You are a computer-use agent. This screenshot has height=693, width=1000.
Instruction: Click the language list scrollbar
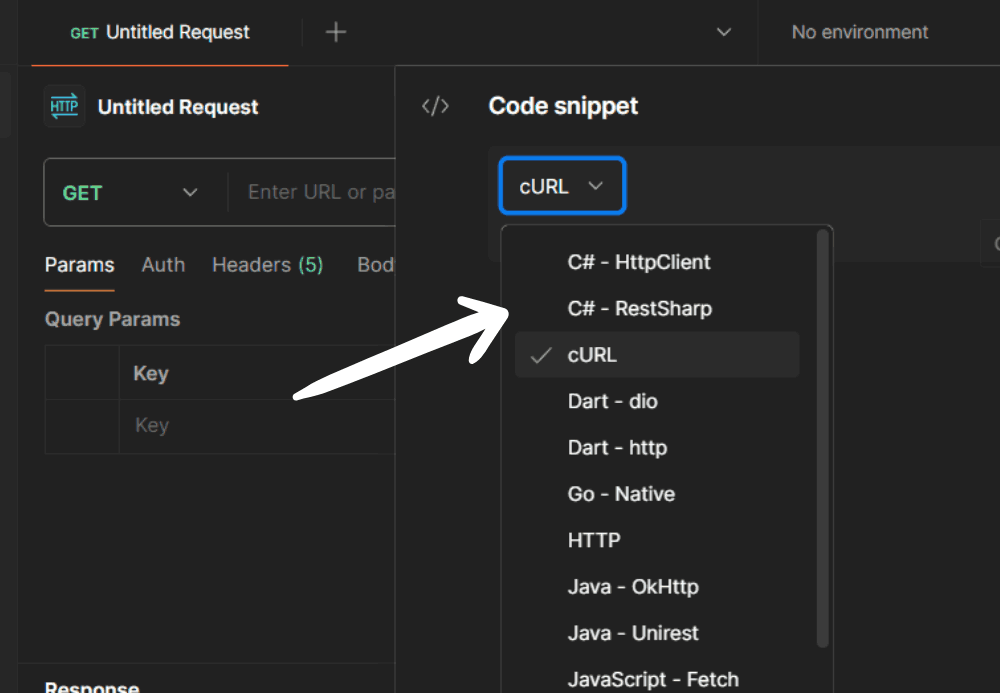click(x=823, y=440)
